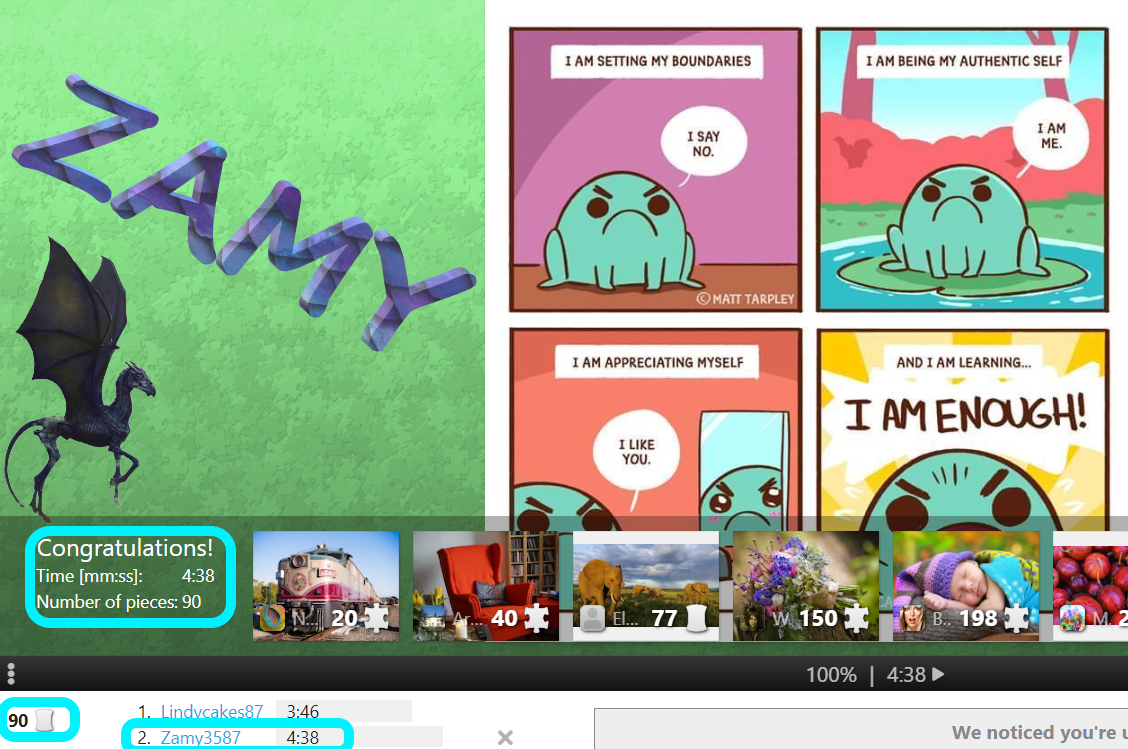Click the 'Time [mm:ss]: 4:38' result line

[x=125, y=576]
